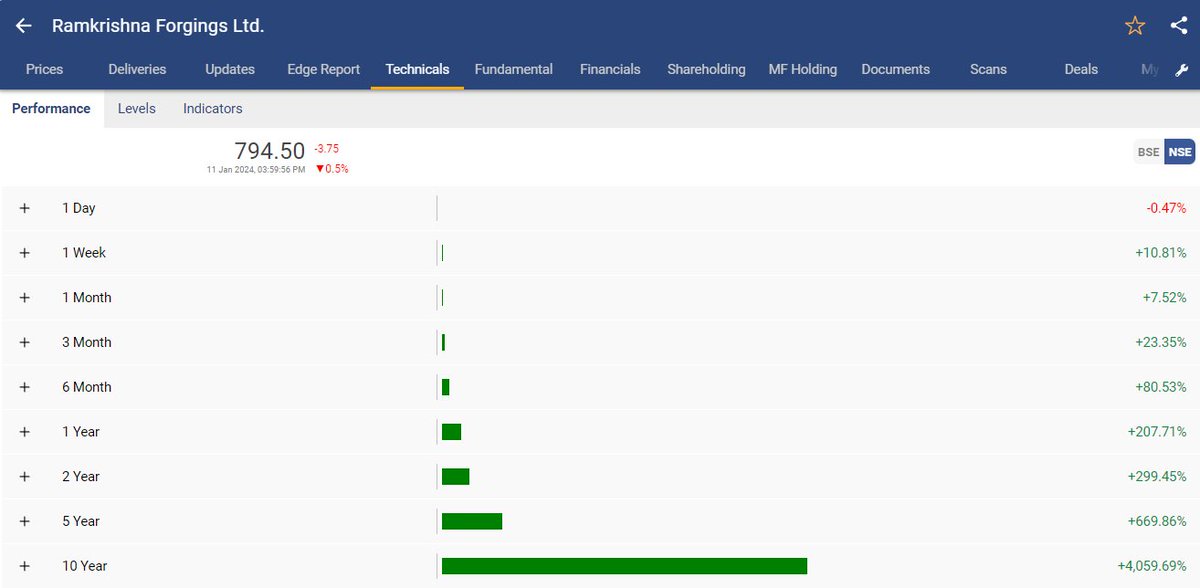Screen dimensions: 1200x588
Task: Switch exchange to BSE
Action: tap(1148, 152)
